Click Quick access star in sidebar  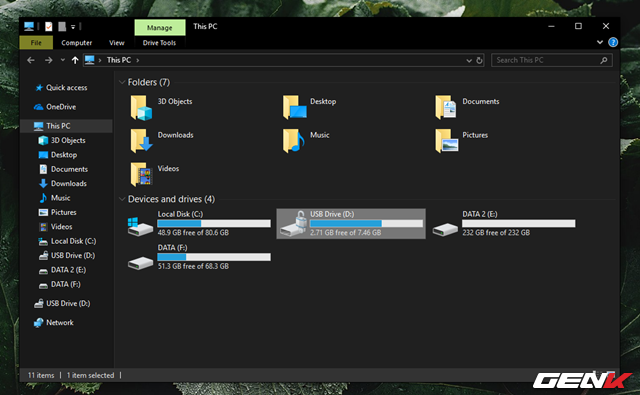(x=39, y=88)
